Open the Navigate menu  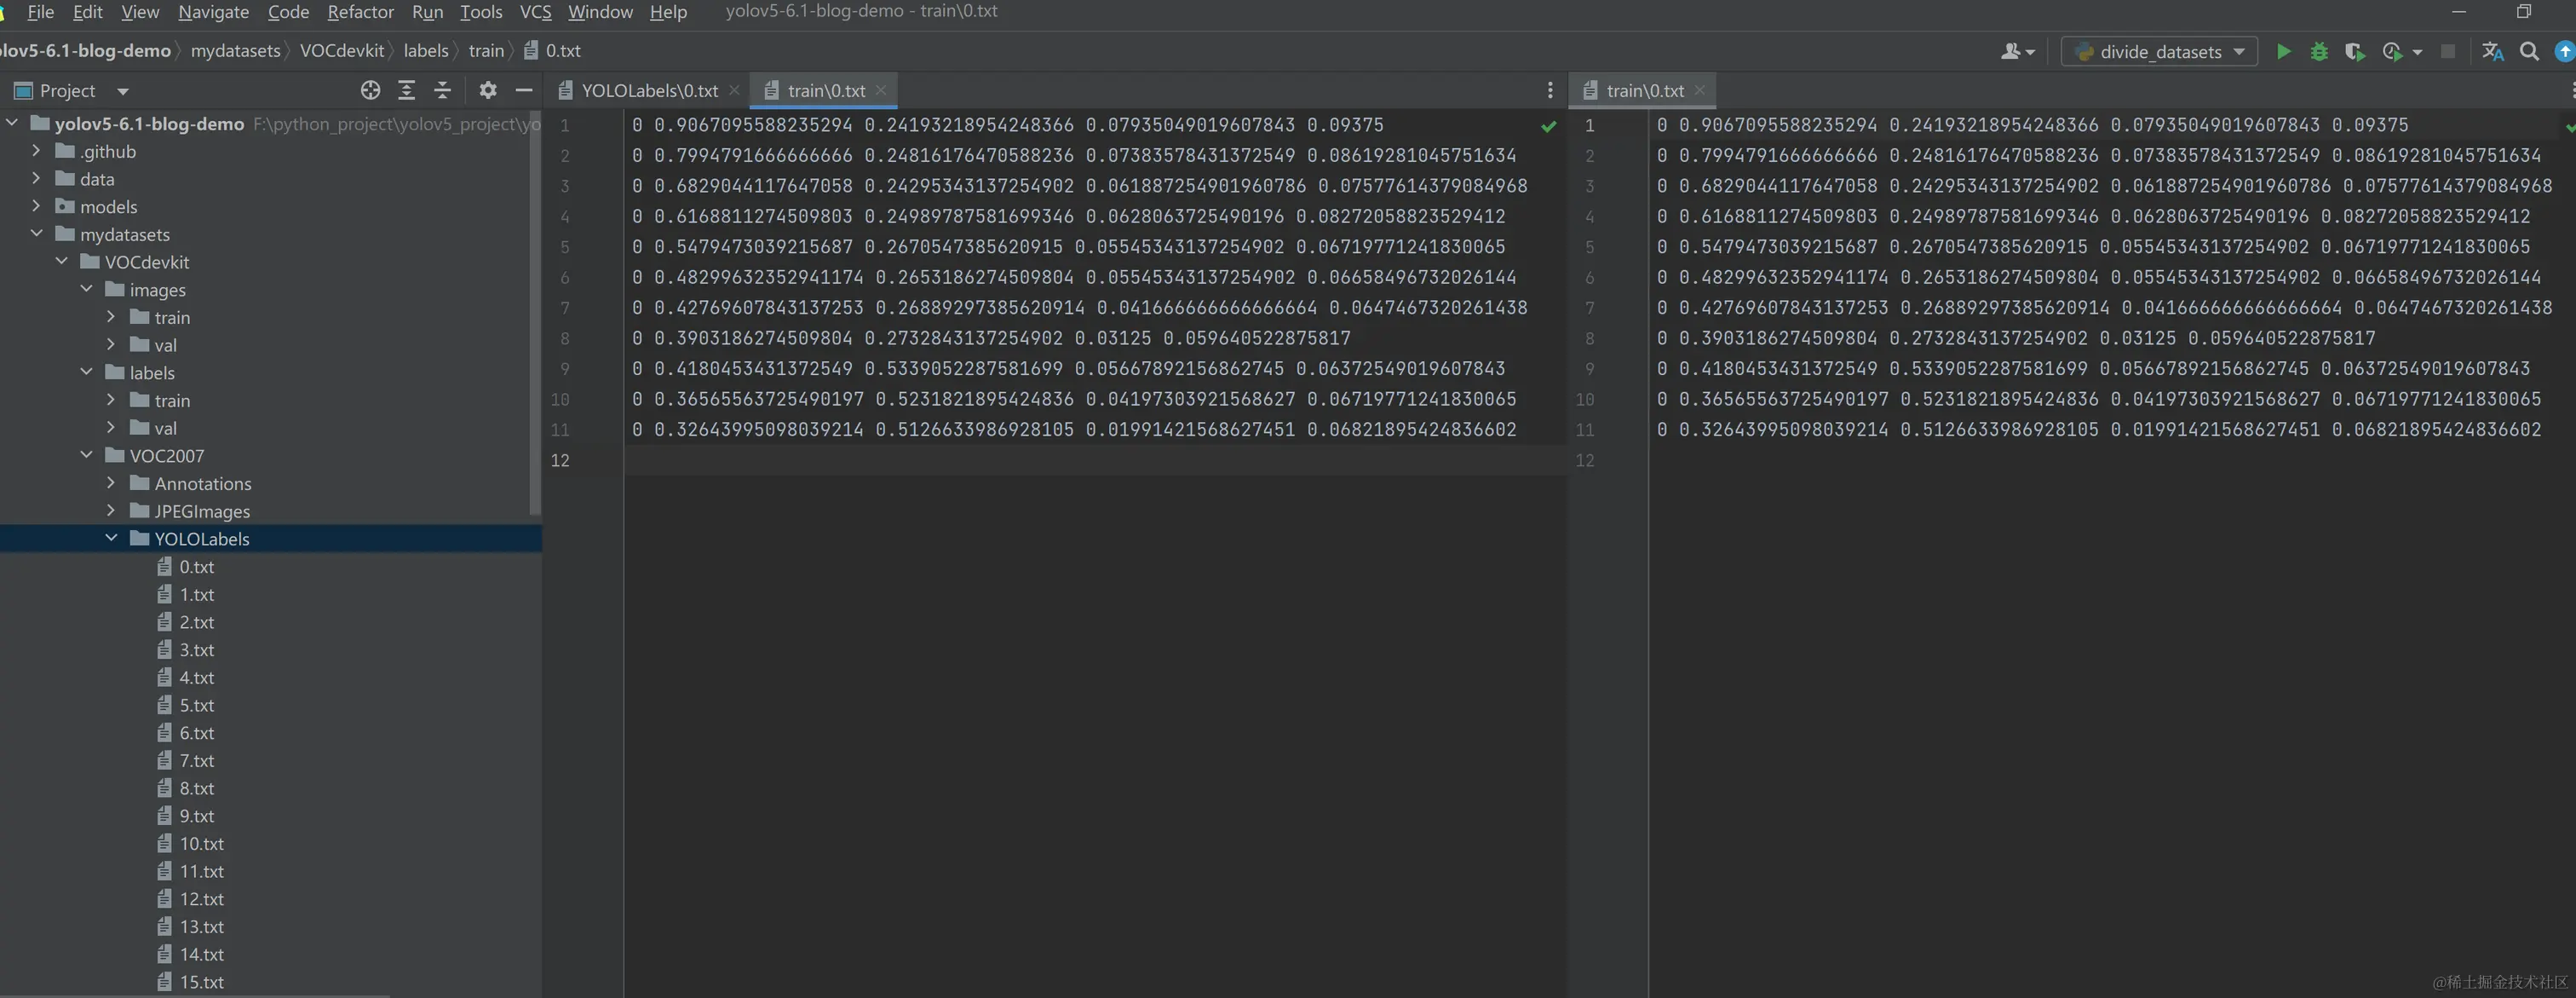[213, 12]
